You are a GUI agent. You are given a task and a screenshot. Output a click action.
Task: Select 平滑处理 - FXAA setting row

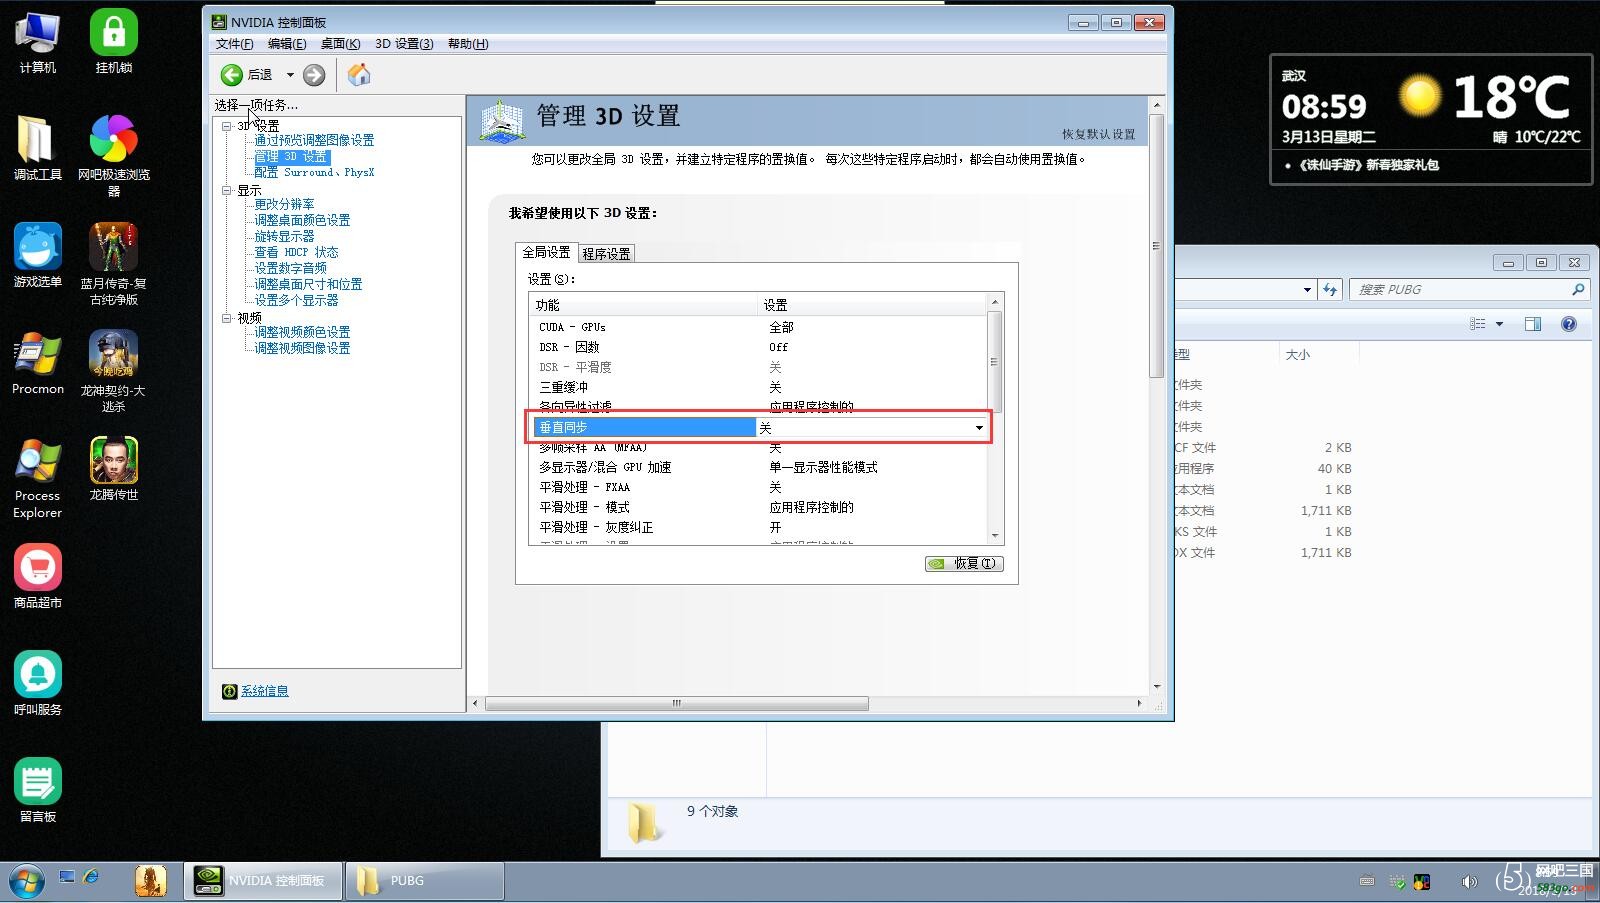coord(758,487)
